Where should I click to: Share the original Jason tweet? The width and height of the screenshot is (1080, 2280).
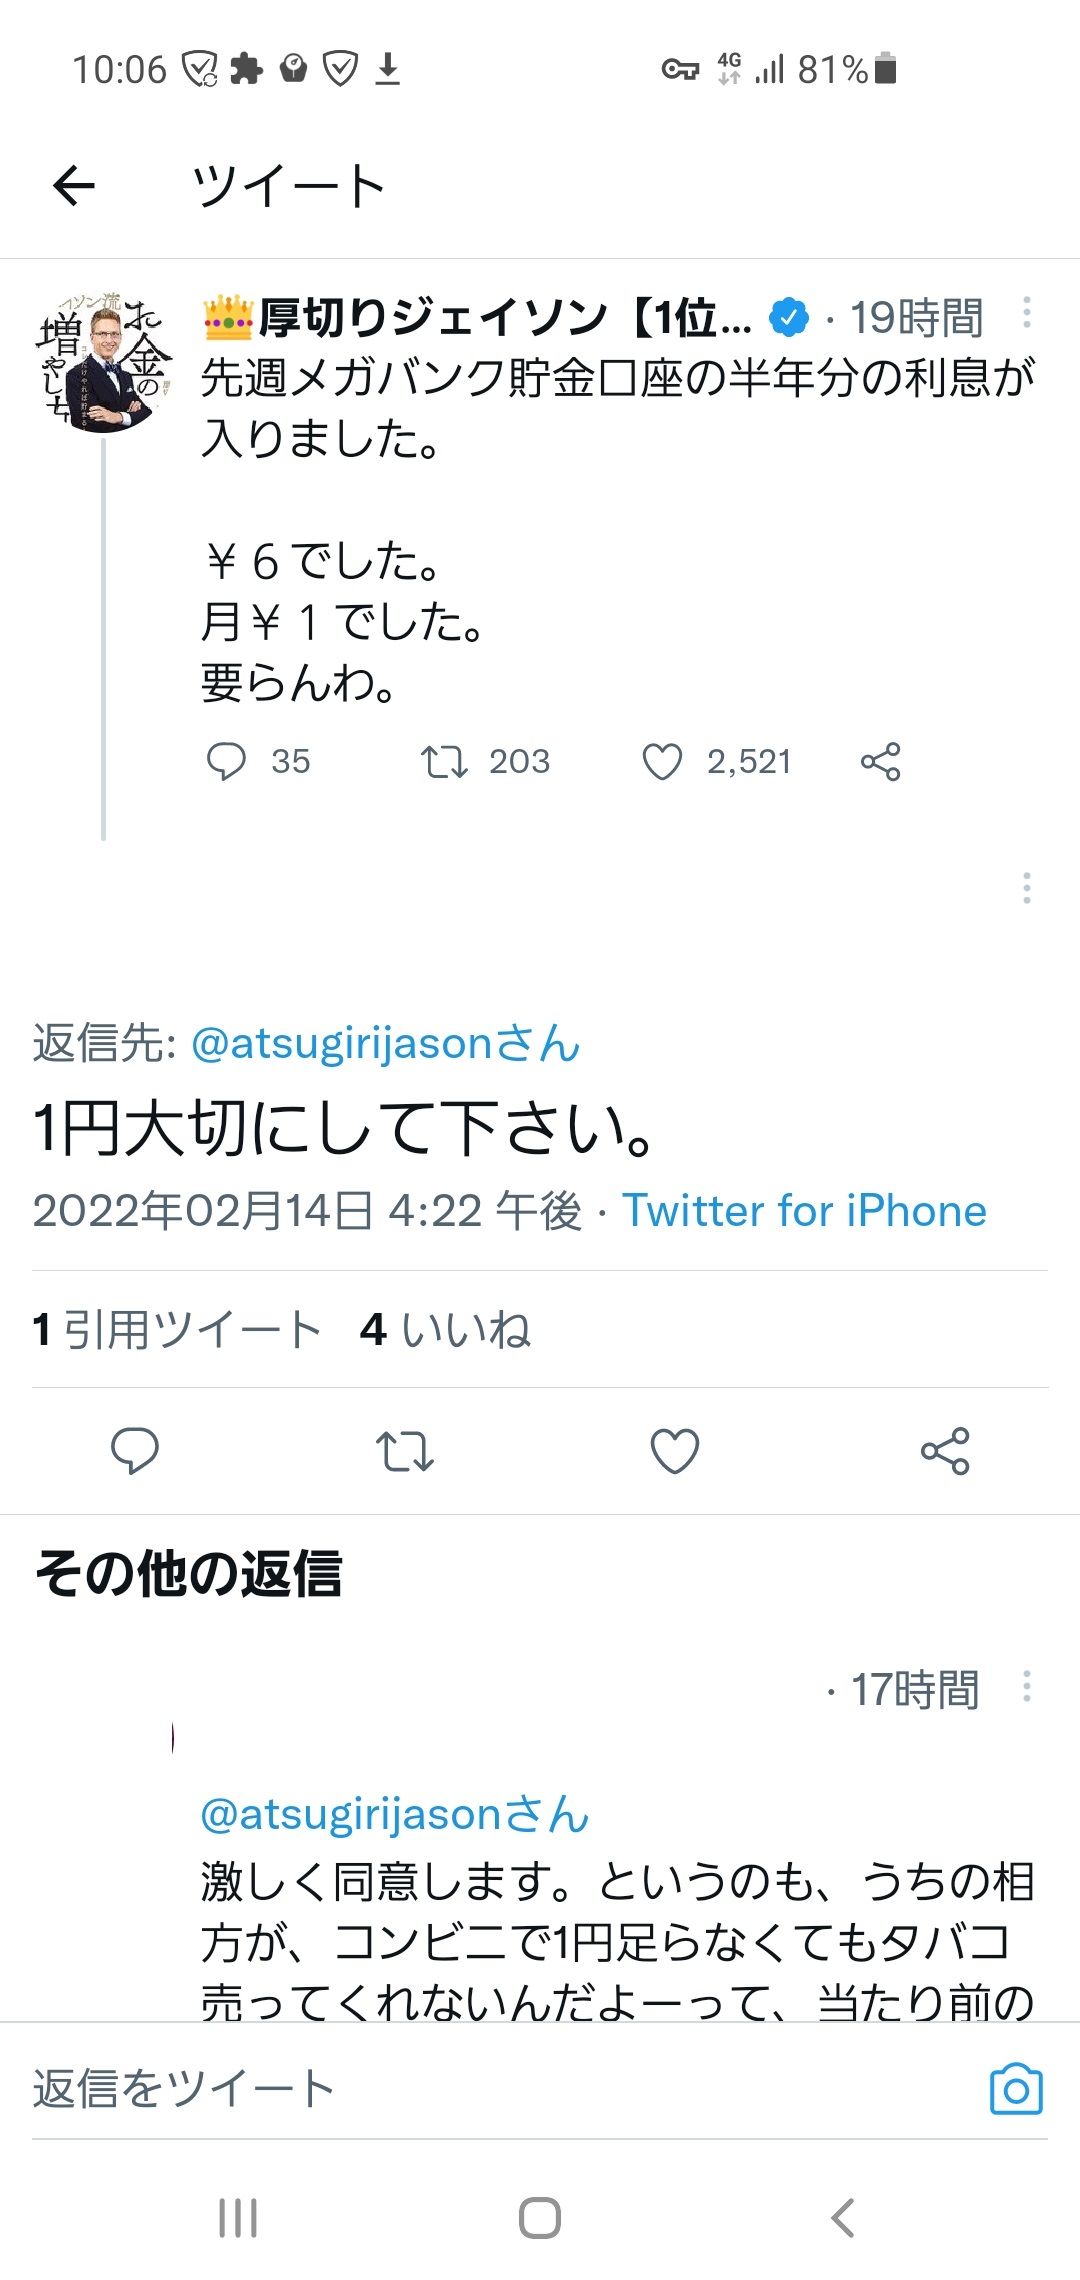pos(880,761)
